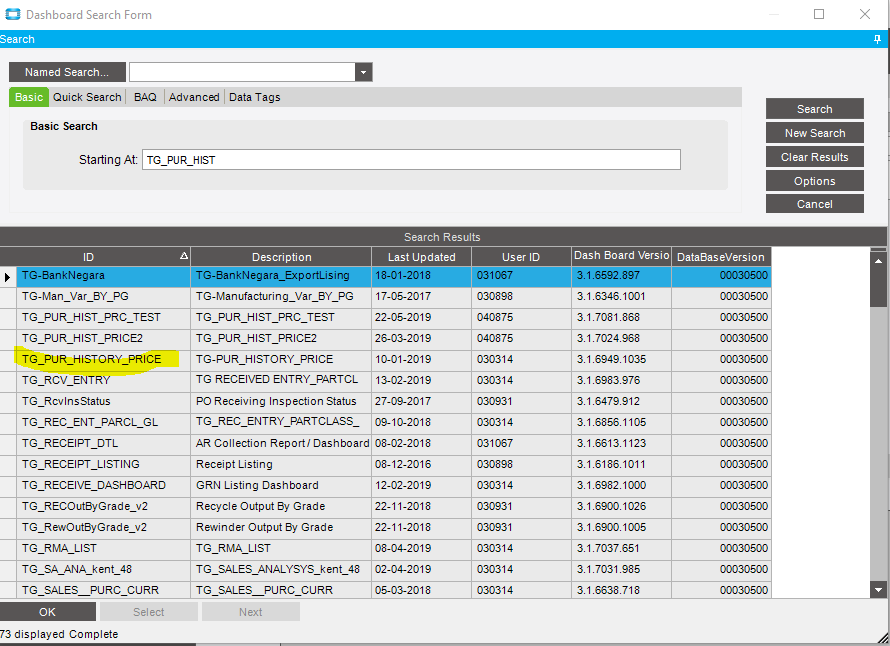Open the BAQ tab
This screenshot has height=646, width=890.
[x=145, y=97]
